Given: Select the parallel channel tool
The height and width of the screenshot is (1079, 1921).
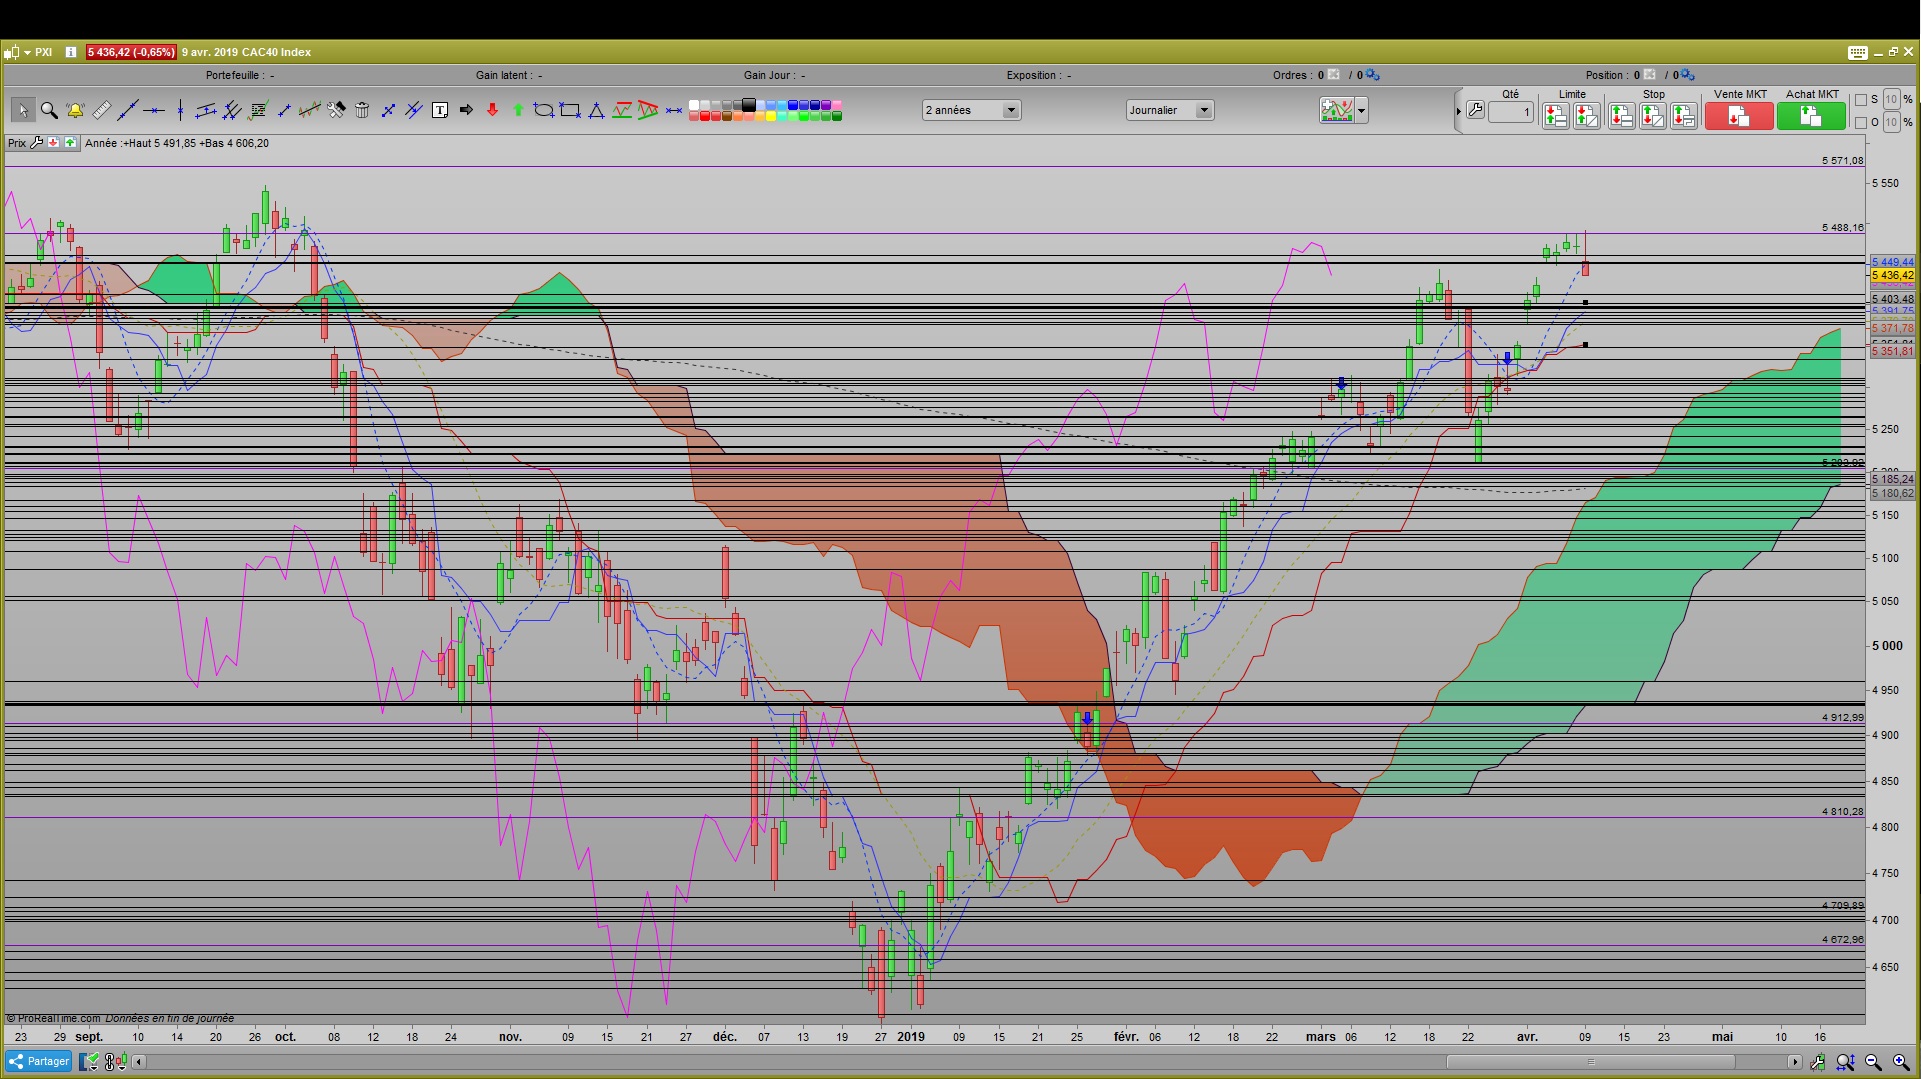Looking at the screenshot, I should point(206,110).
